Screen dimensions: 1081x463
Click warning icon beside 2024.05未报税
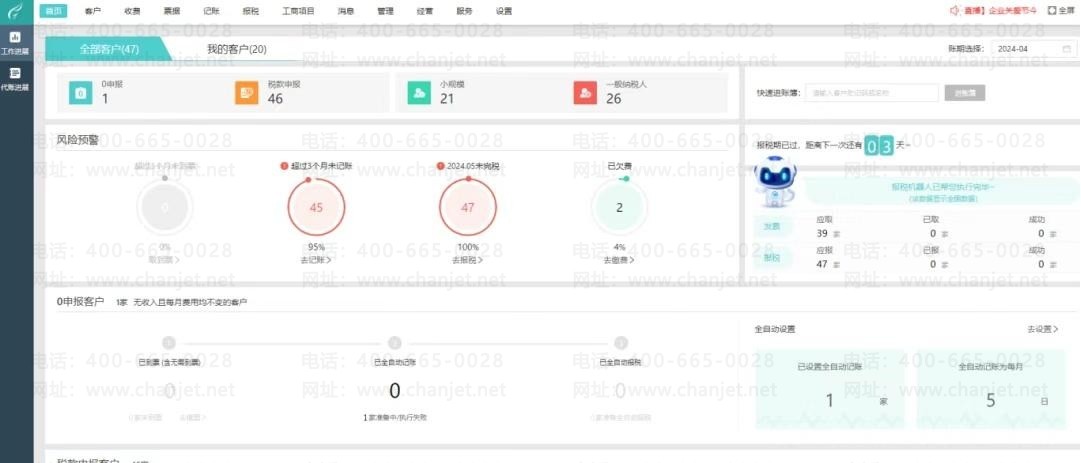pyautogui.click(x=440, y=166)
